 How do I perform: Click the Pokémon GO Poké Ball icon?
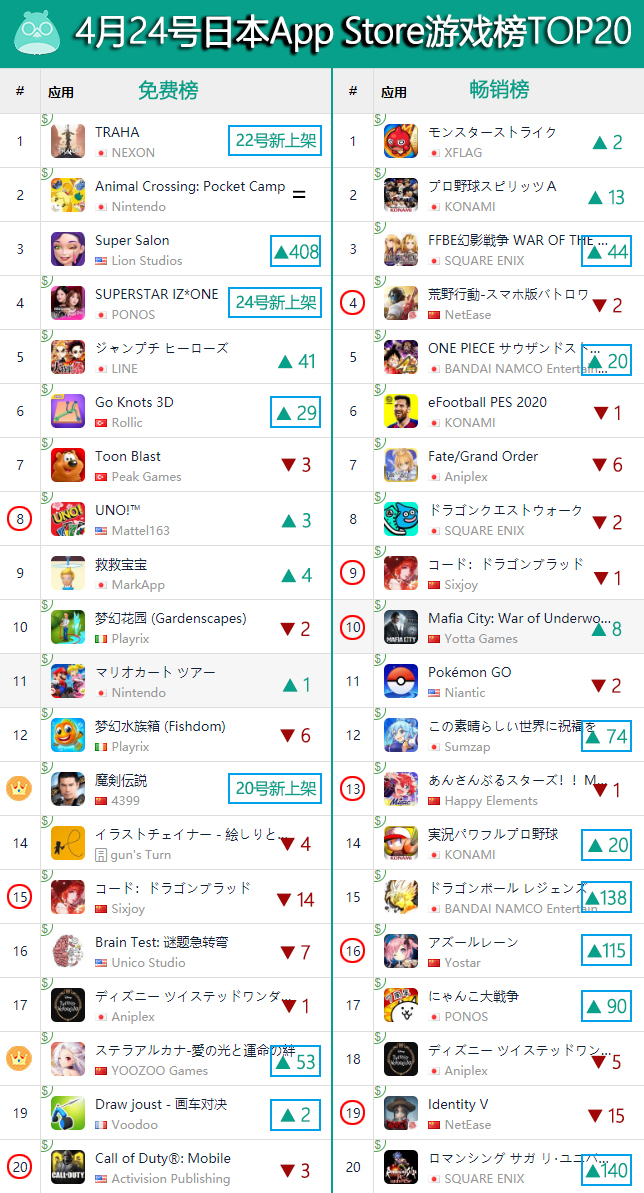tap(400, 681)
